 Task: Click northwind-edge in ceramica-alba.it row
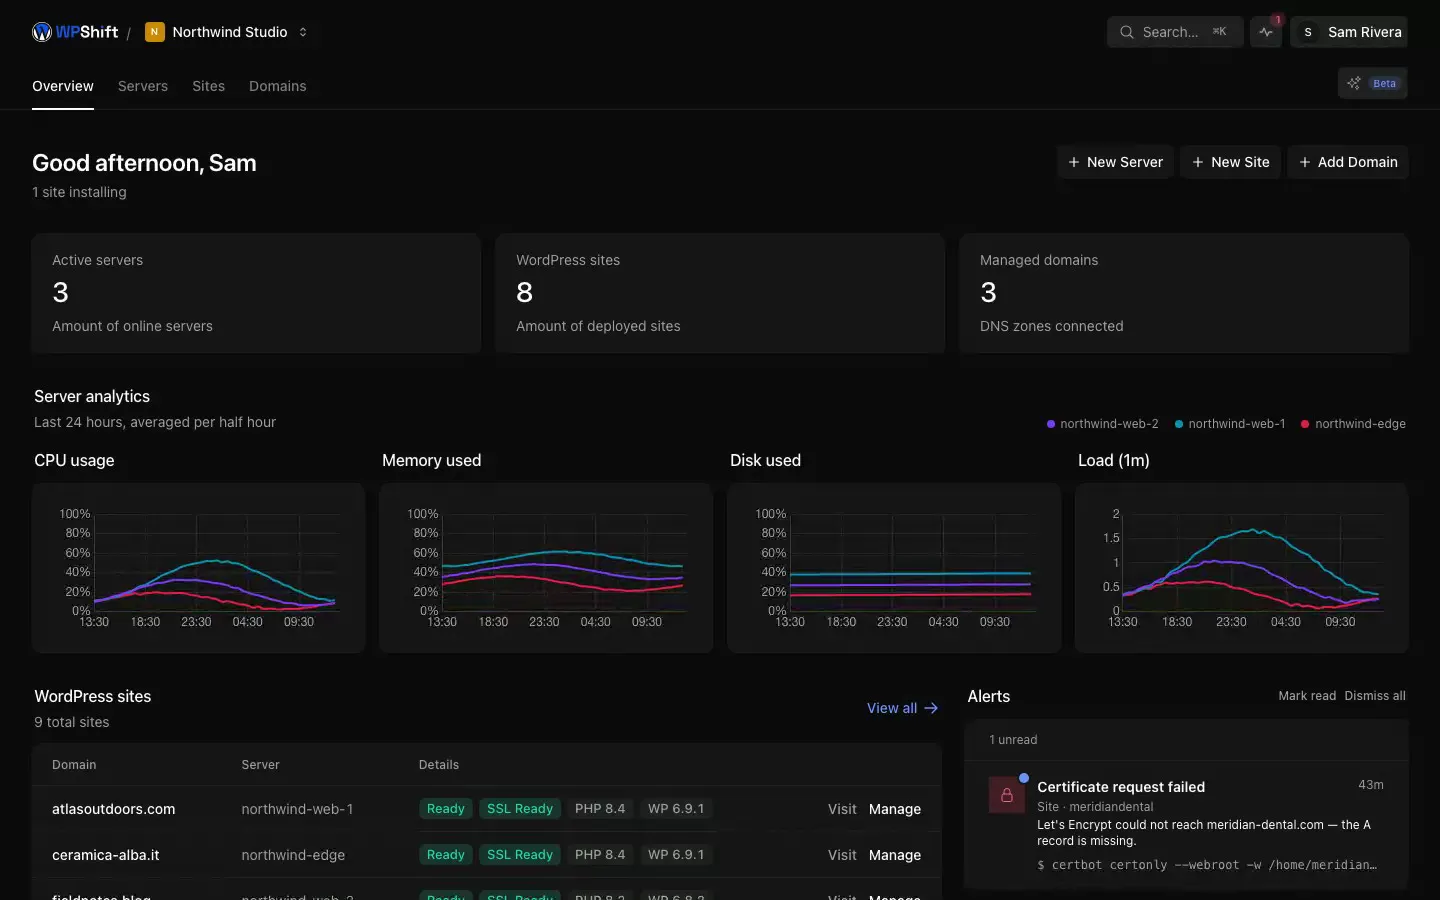click(x=293, y=855)
